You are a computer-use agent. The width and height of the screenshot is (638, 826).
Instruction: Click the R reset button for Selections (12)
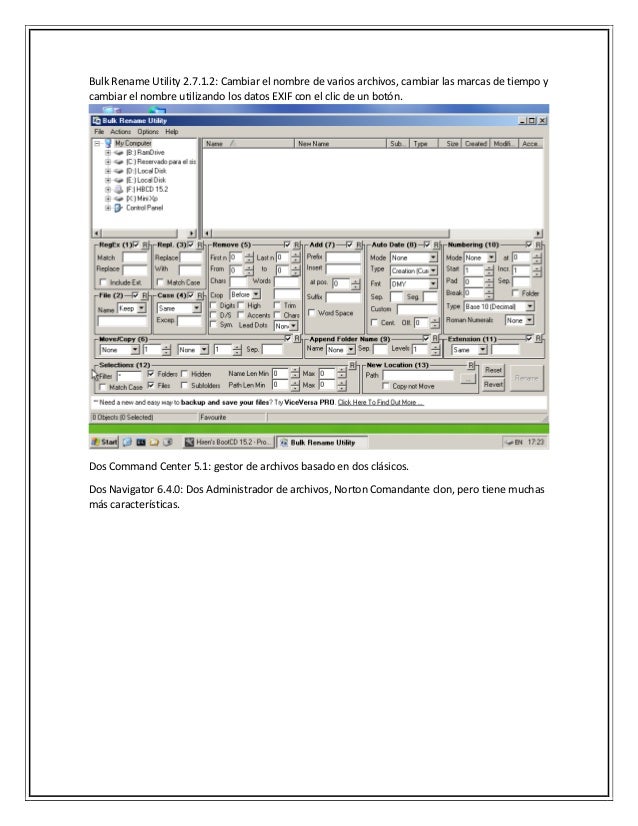click(353, 365)
